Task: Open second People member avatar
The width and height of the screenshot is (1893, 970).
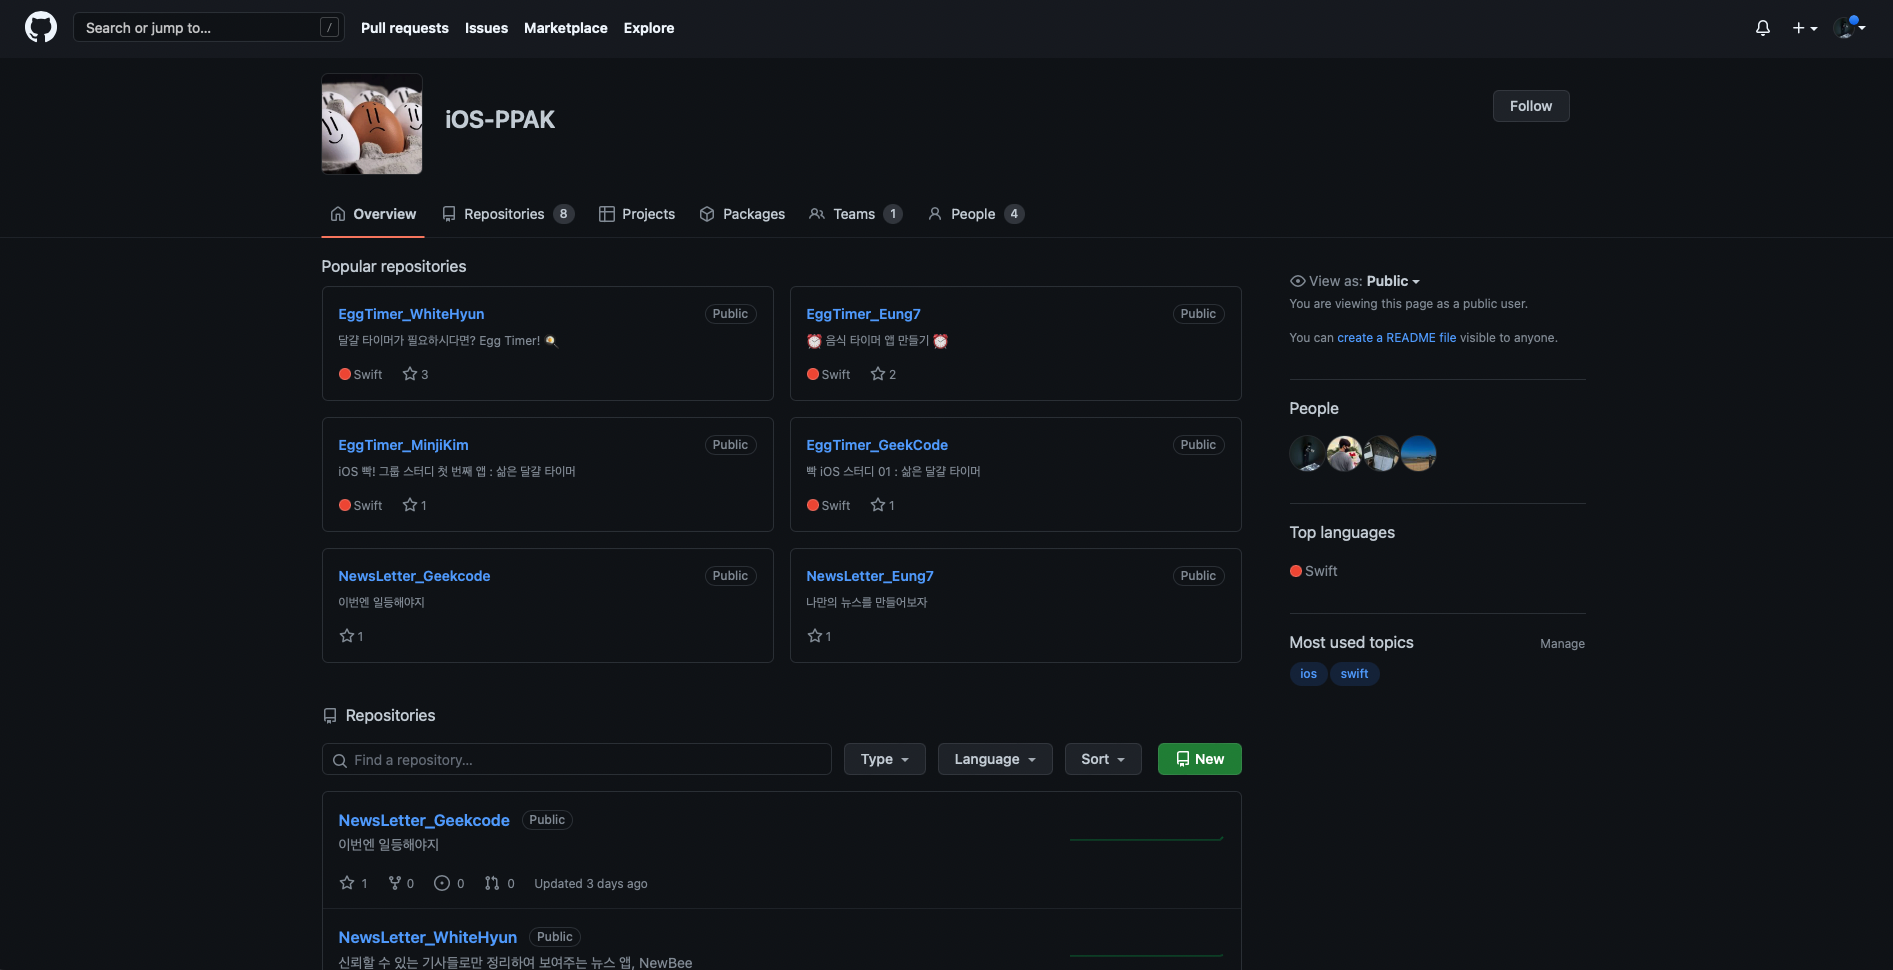Action: [x=1344, y=453]
